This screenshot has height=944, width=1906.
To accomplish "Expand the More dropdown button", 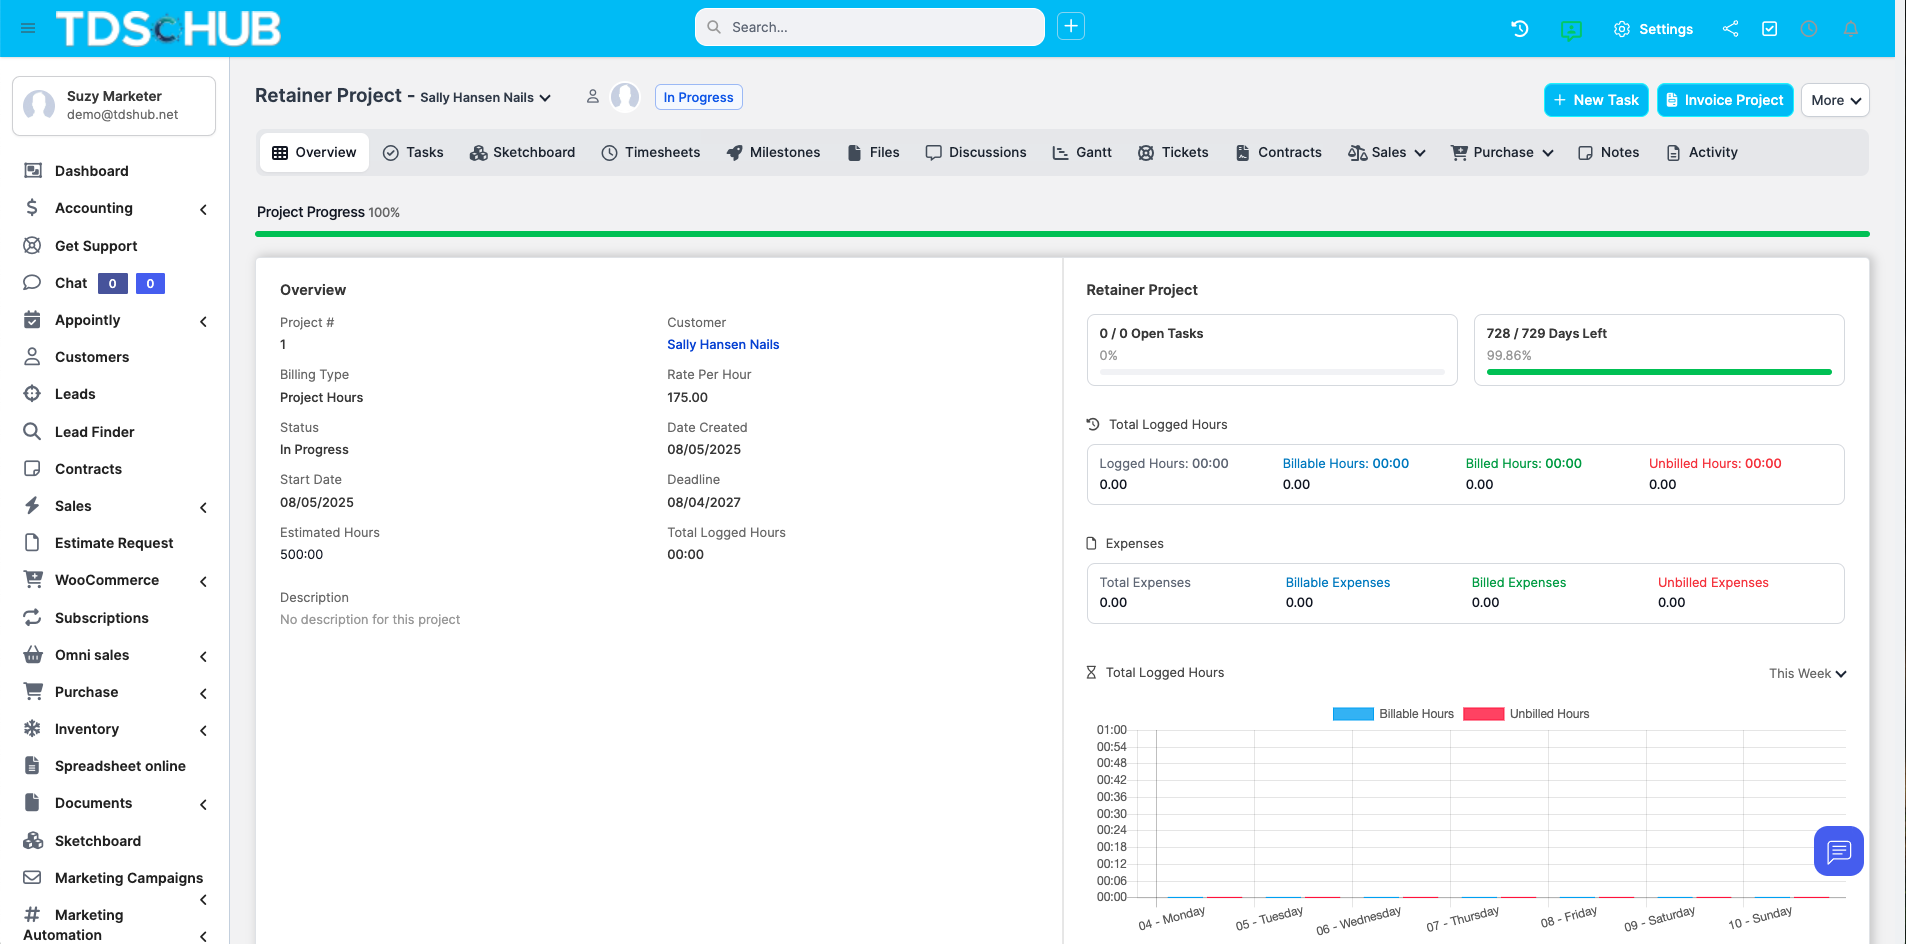I will pyautogui.click(x=1834, y=100).
